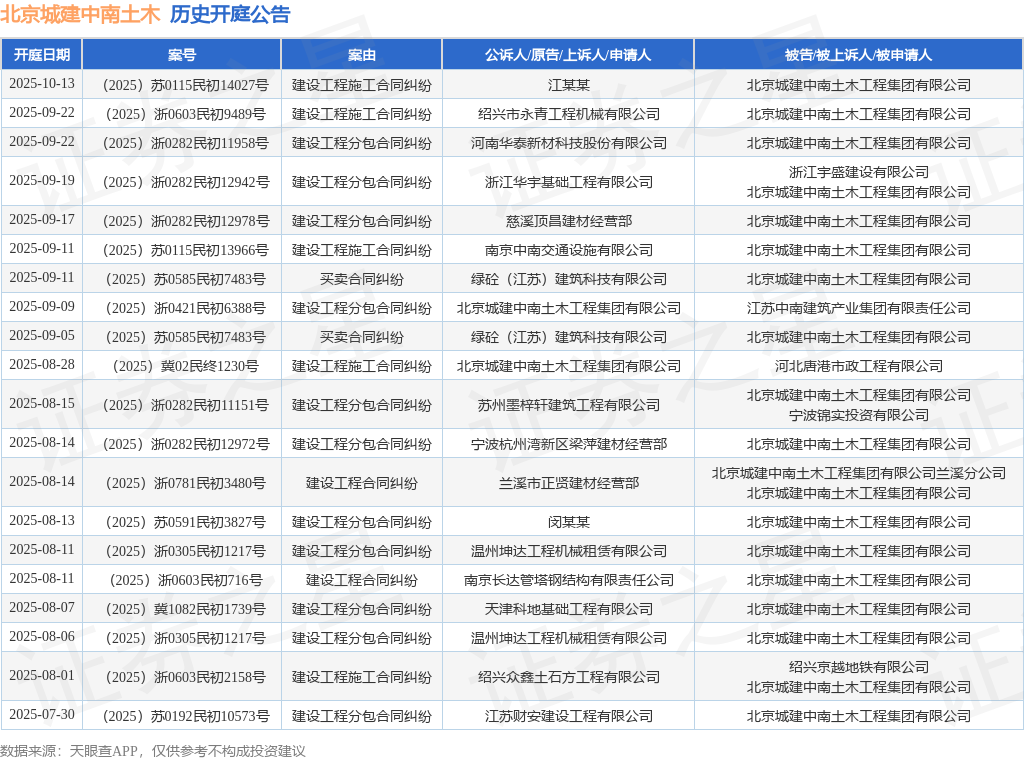Select plaintiff 苏州墨梓轩建筑工程有限公司
Image resolution: width=1024 pixels, height=760 pixels.
pos(568,405)
